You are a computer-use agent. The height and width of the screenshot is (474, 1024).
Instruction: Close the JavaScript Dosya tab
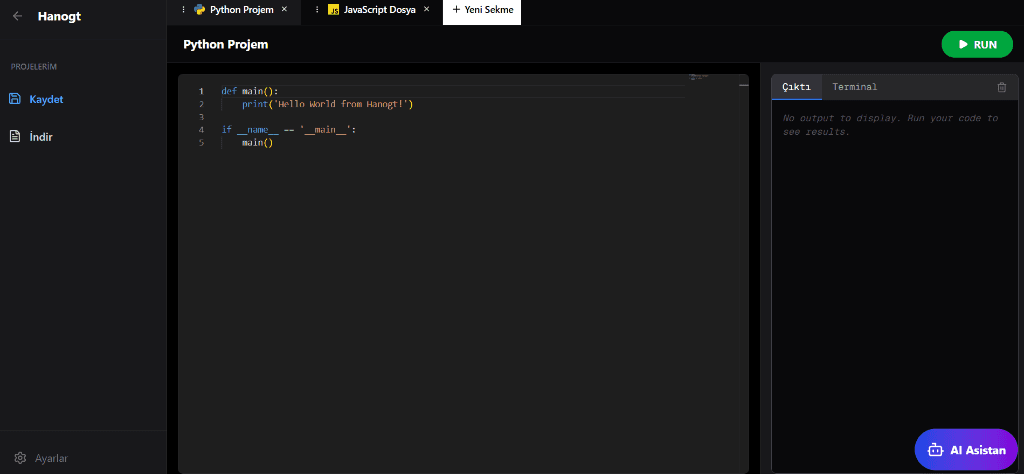(x=427, y=9)
